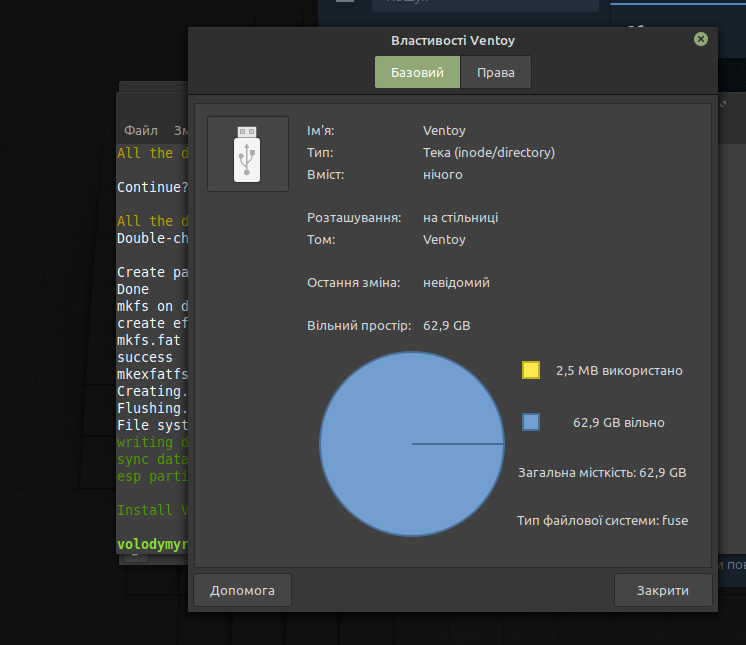746x645 pixels.
Task: Click the Загальна місткість: 62,9 GB text
Action: pos(602,473)
